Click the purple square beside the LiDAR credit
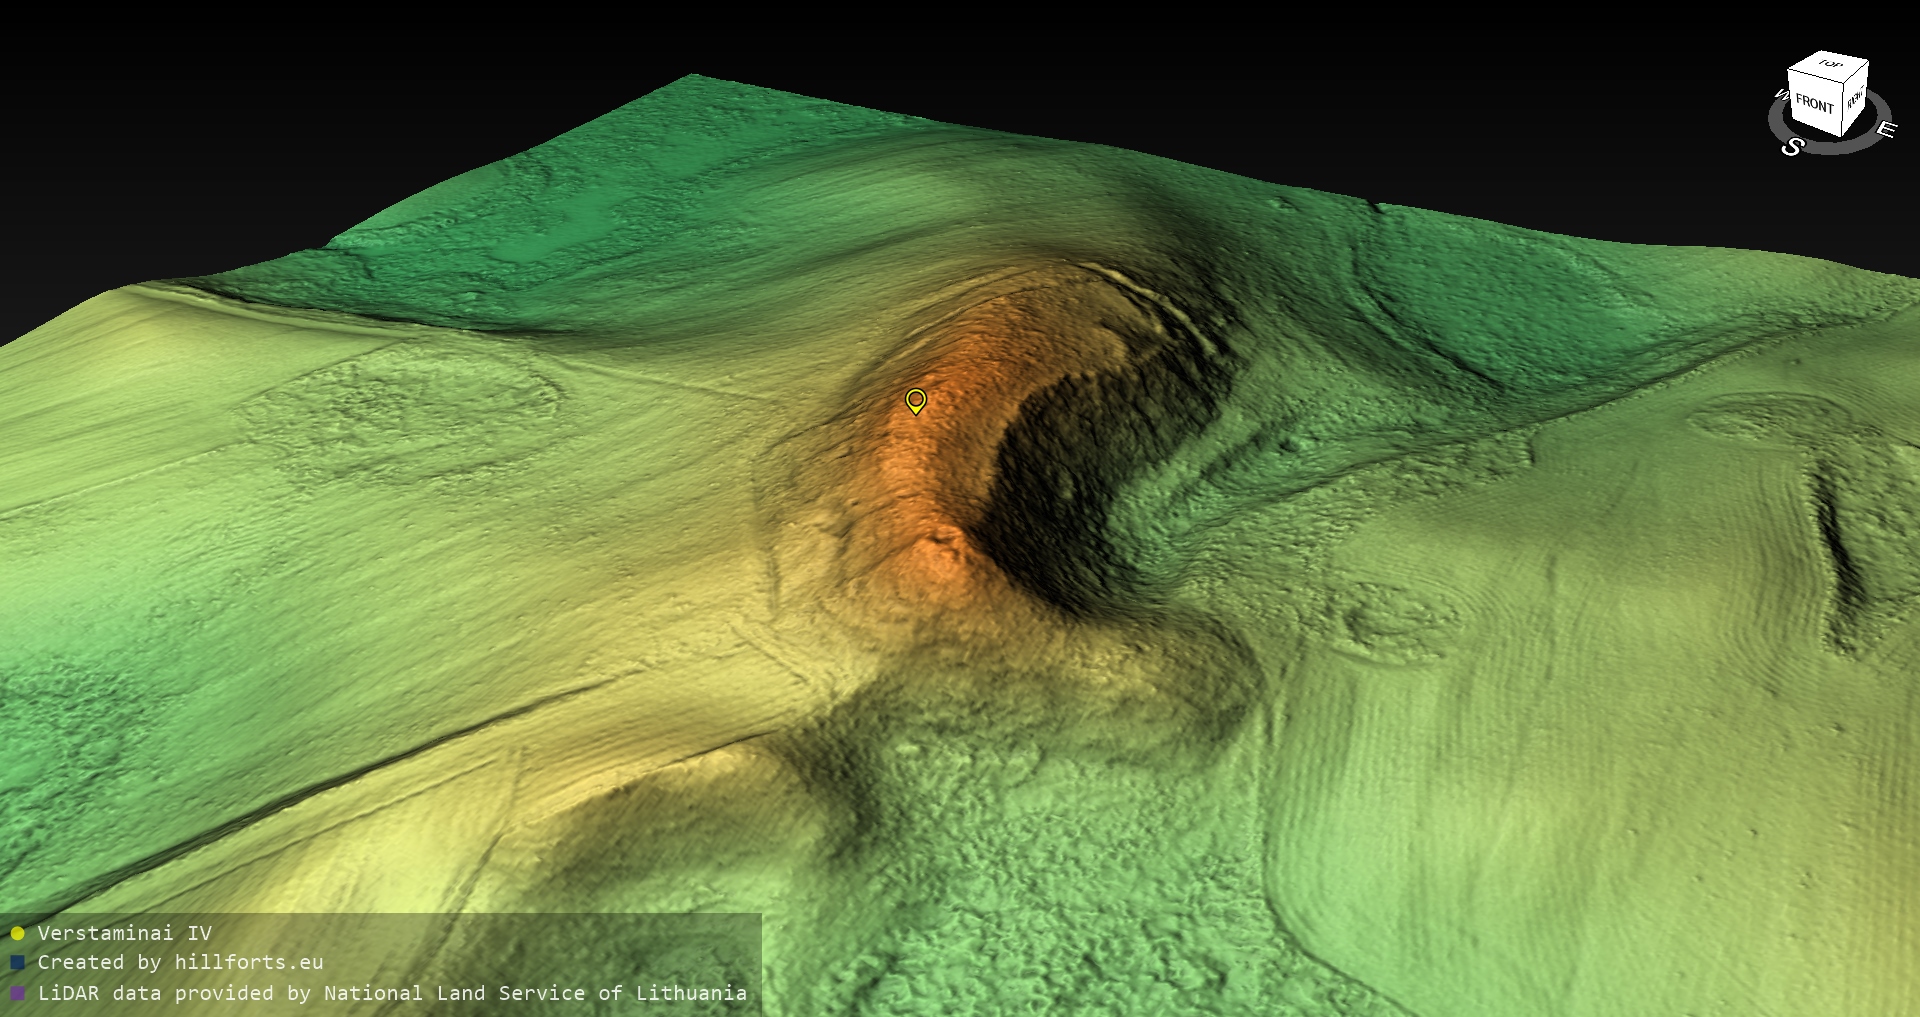Image resolution: width=1920 pixels, height=1017 pixels. coord(17,994)
